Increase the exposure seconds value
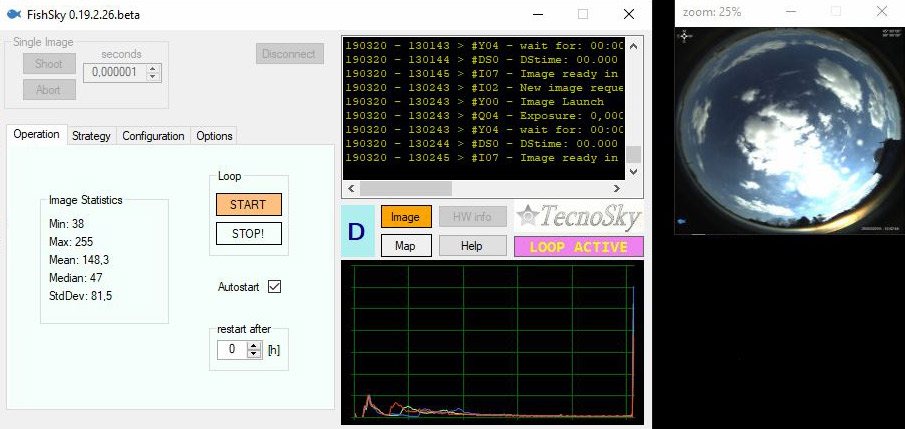 [x=152, y=68]
